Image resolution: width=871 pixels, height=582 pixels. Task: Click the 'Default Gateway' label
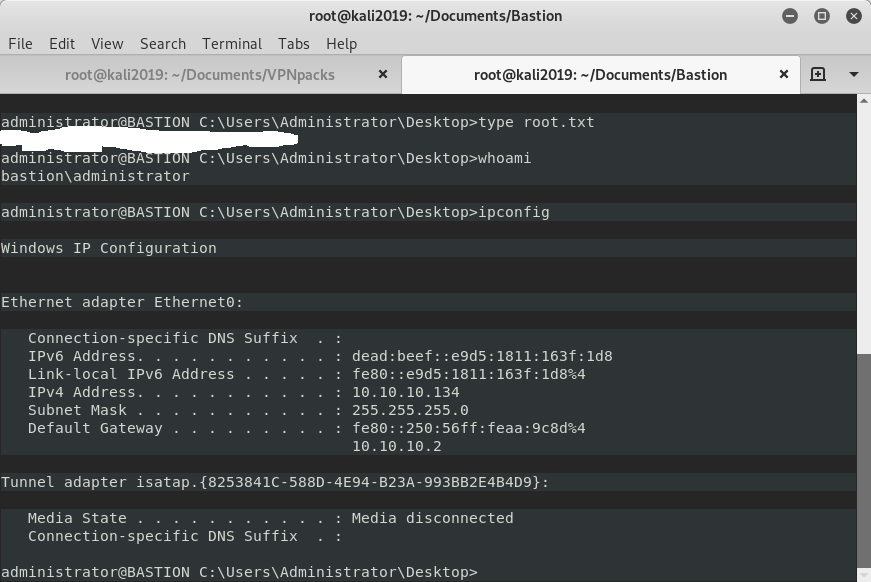tap(95, 428)
